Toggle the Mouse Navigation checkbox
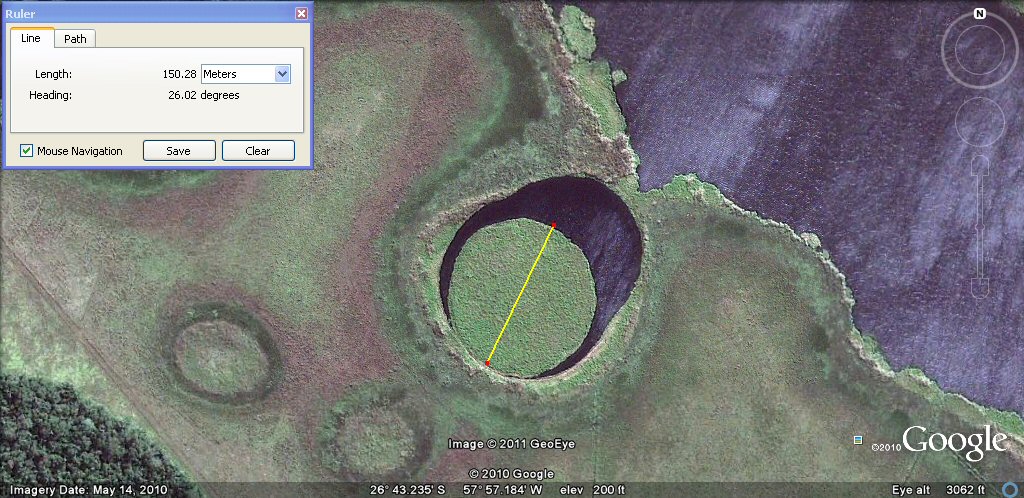Viewport: 1024px width, 498px height. pos(27,151)
